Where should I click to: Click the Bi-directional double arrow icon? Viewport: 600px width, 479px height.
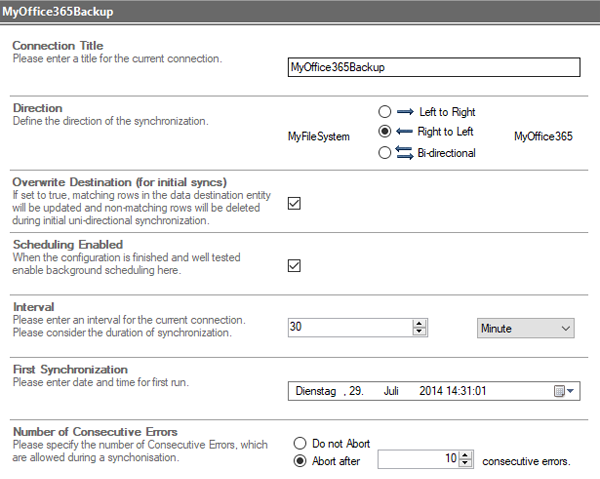click(x=405, y=153)
